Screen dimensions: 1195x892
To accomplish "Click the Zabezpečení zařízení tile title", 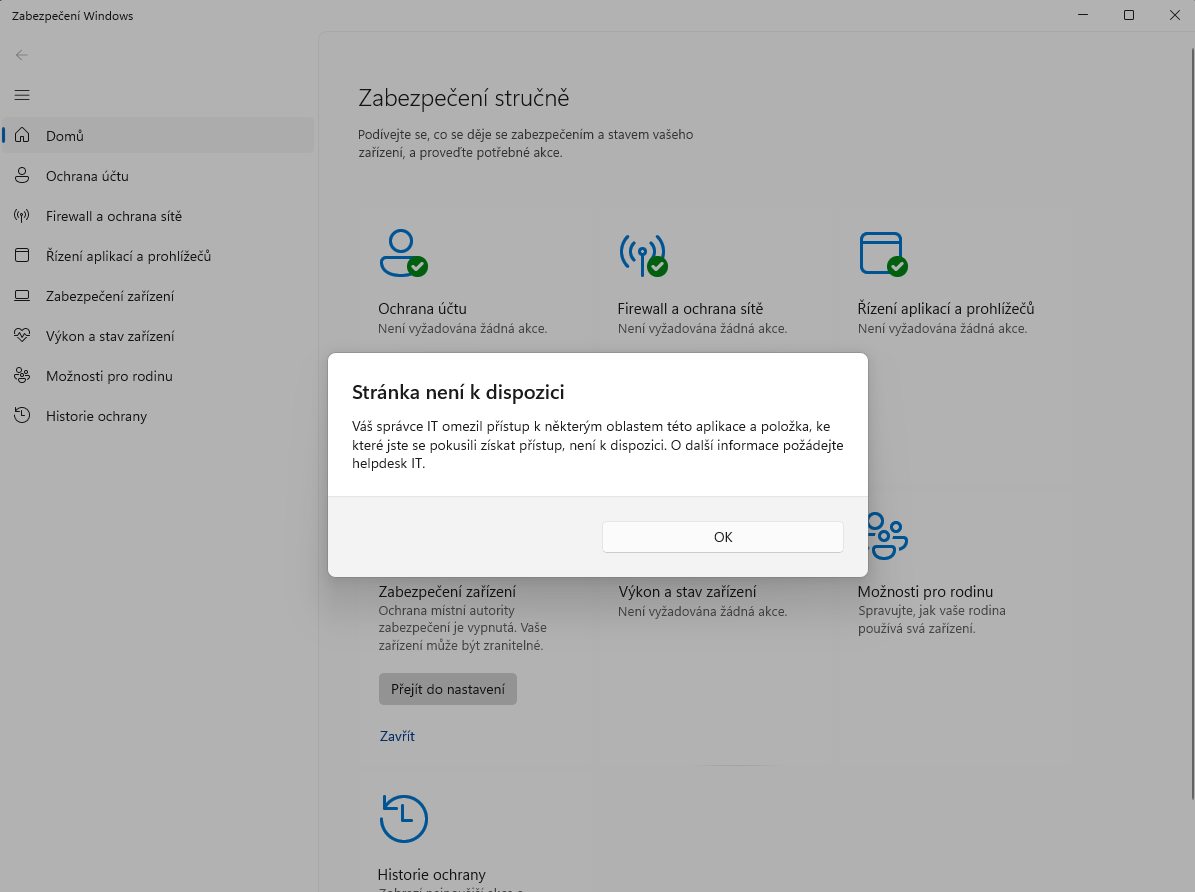I will [447, 592].
